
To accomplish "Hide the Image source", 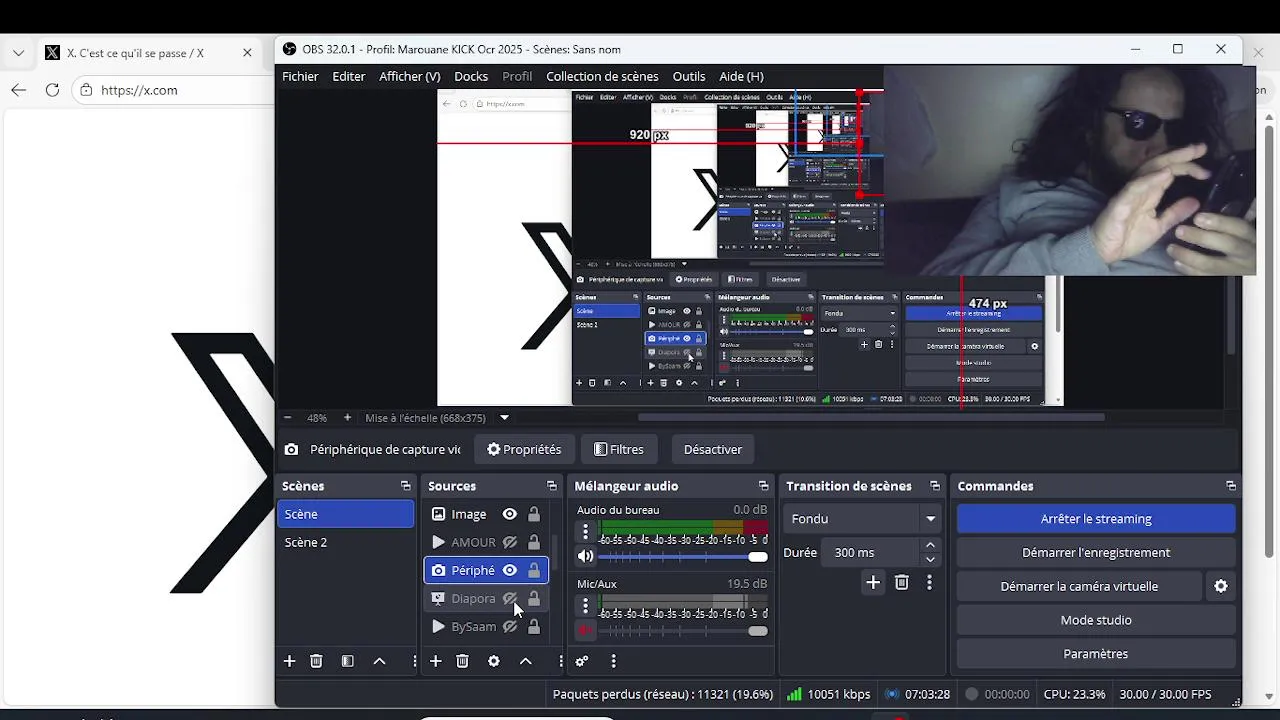I will click(x=509, y=514).
